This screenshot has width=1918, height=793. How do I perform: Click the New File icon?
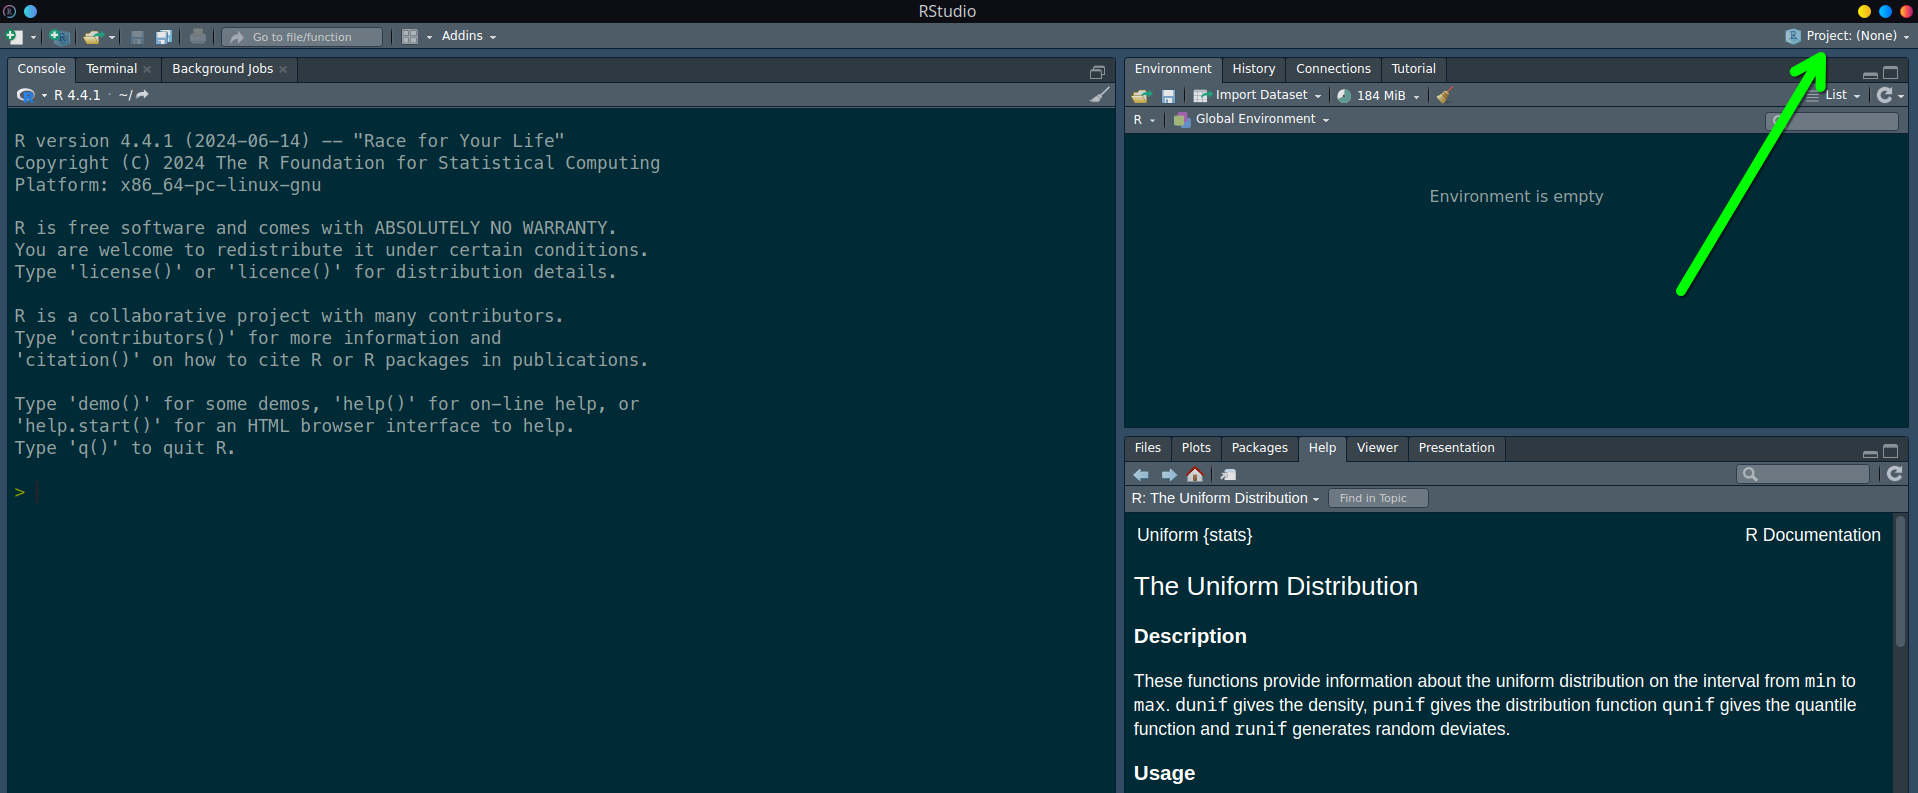(x=14, y=37)
